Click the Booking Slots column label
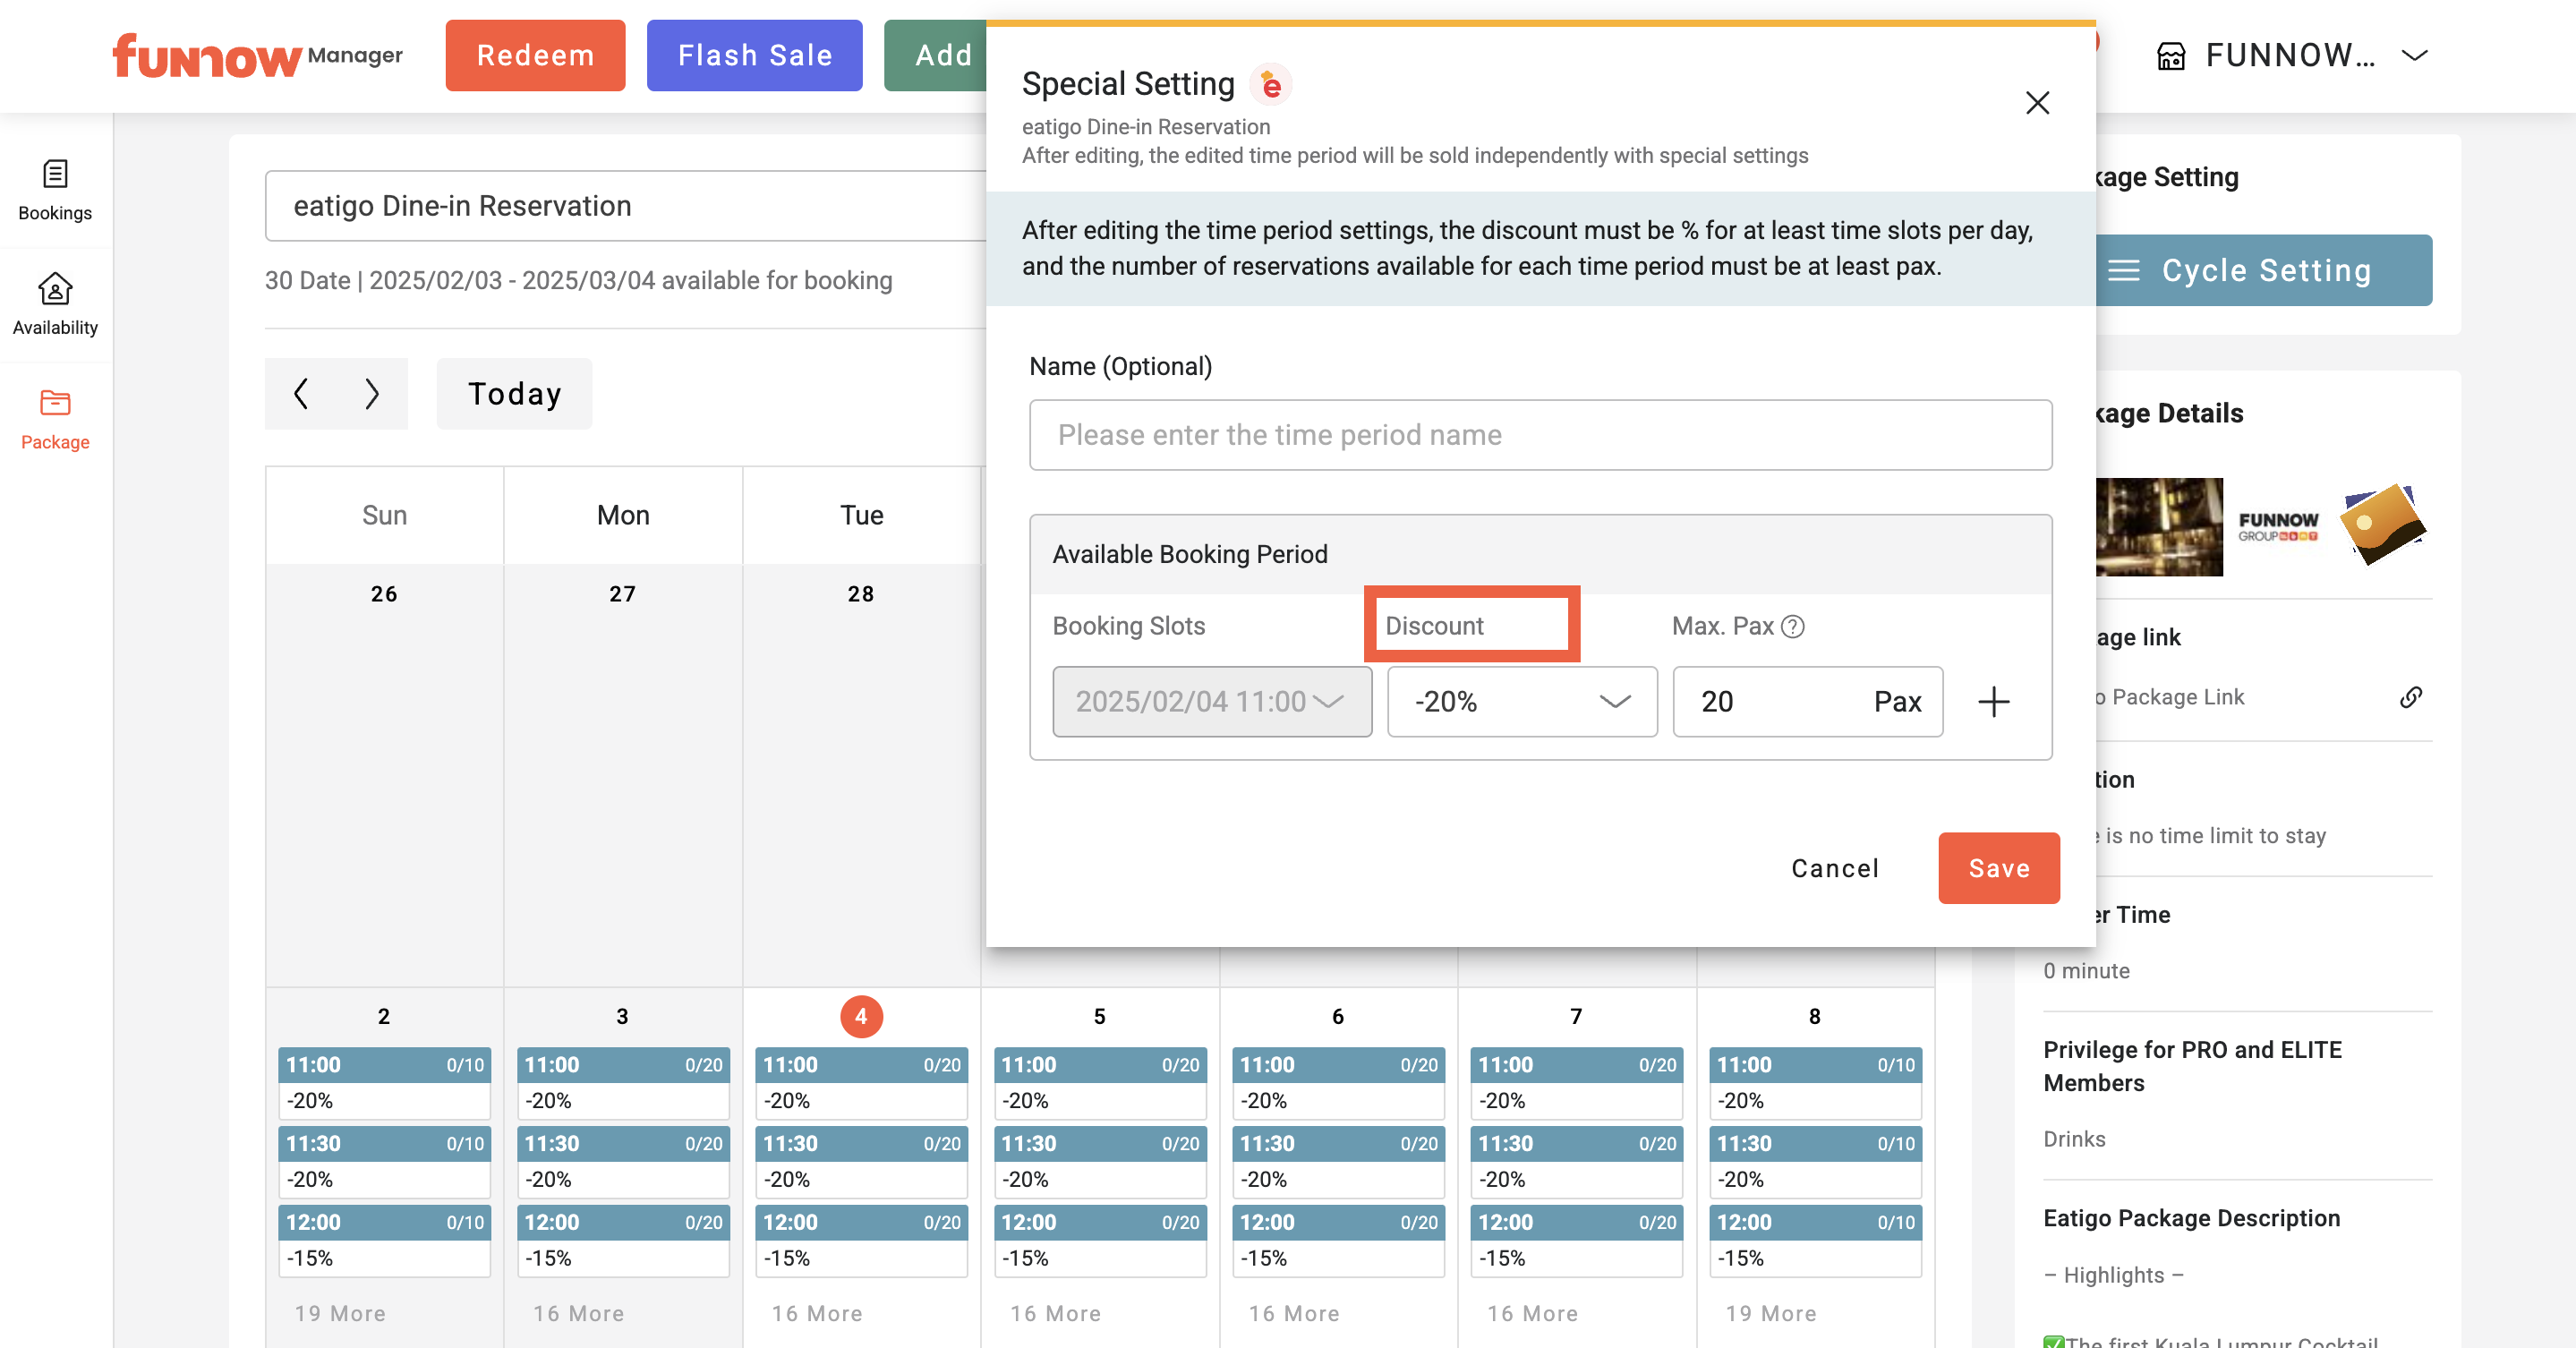The width and height of the screenshot is (2576, 1348). 1129,626
